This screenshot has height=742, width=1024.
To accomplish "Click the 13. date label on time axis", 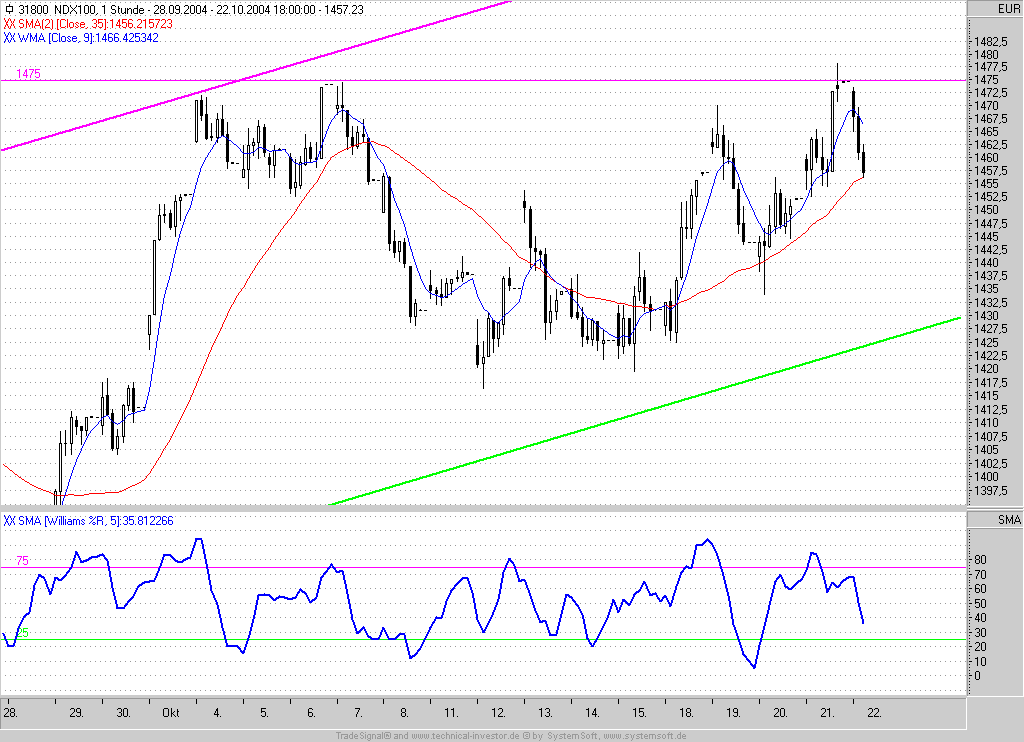I will coord(545,713).
